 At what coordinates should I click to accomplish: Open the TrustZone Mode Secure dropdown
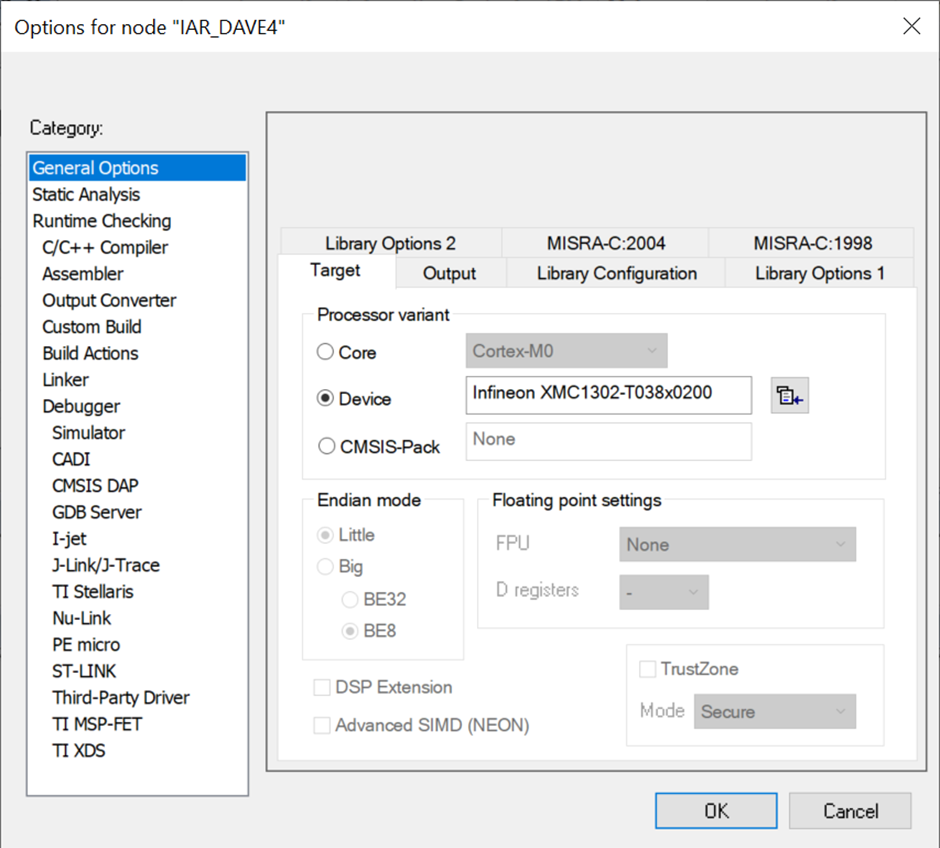click(775, 712)
